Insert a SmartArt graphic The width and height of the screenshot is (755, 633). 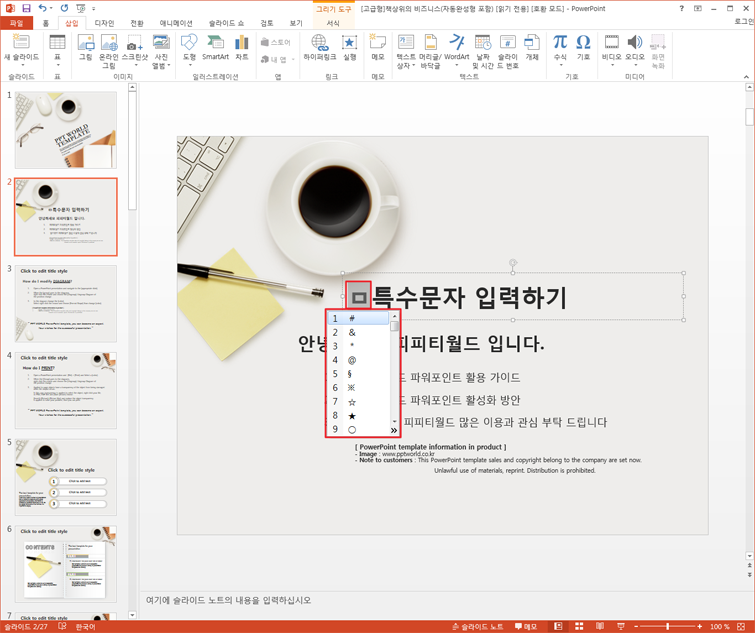point(215,42)
